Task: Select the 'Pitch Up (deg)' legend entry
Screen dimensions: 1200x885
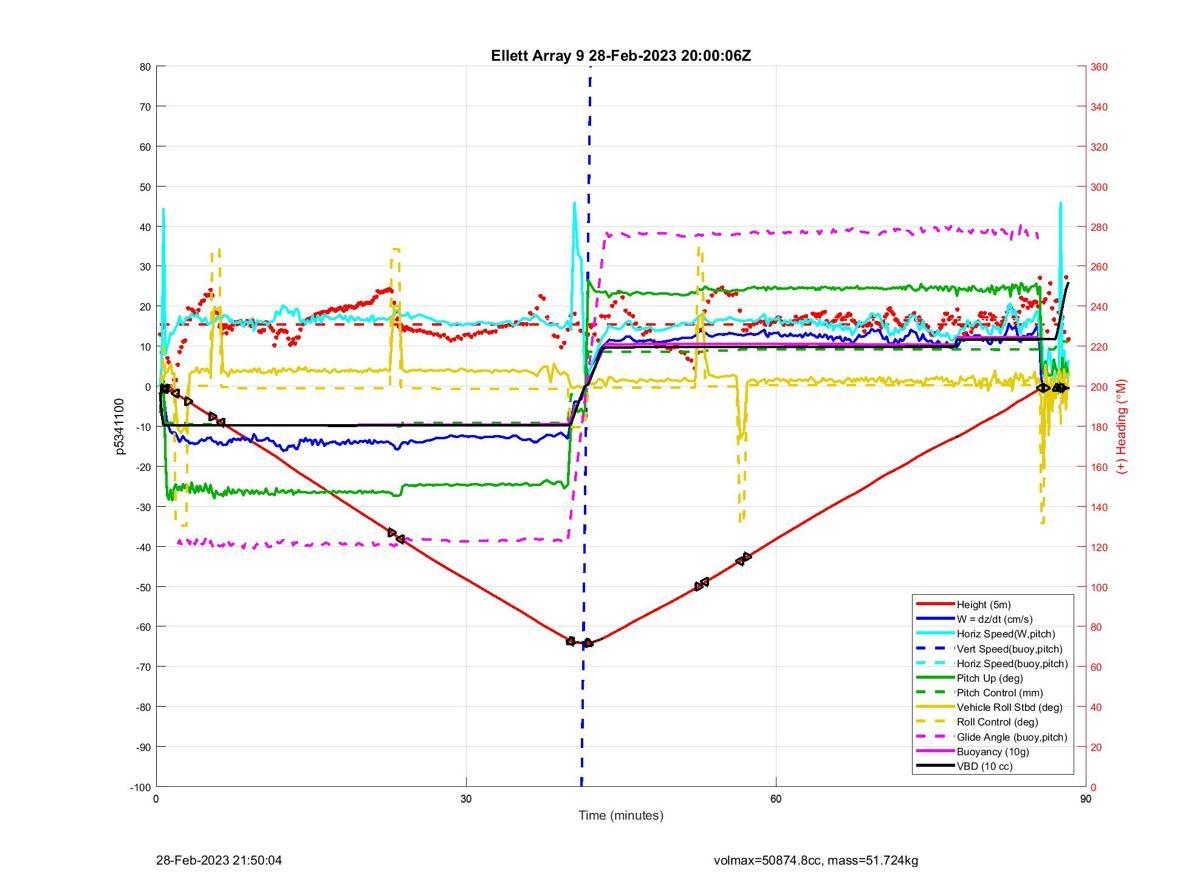Action: click(x=991, y=678)
